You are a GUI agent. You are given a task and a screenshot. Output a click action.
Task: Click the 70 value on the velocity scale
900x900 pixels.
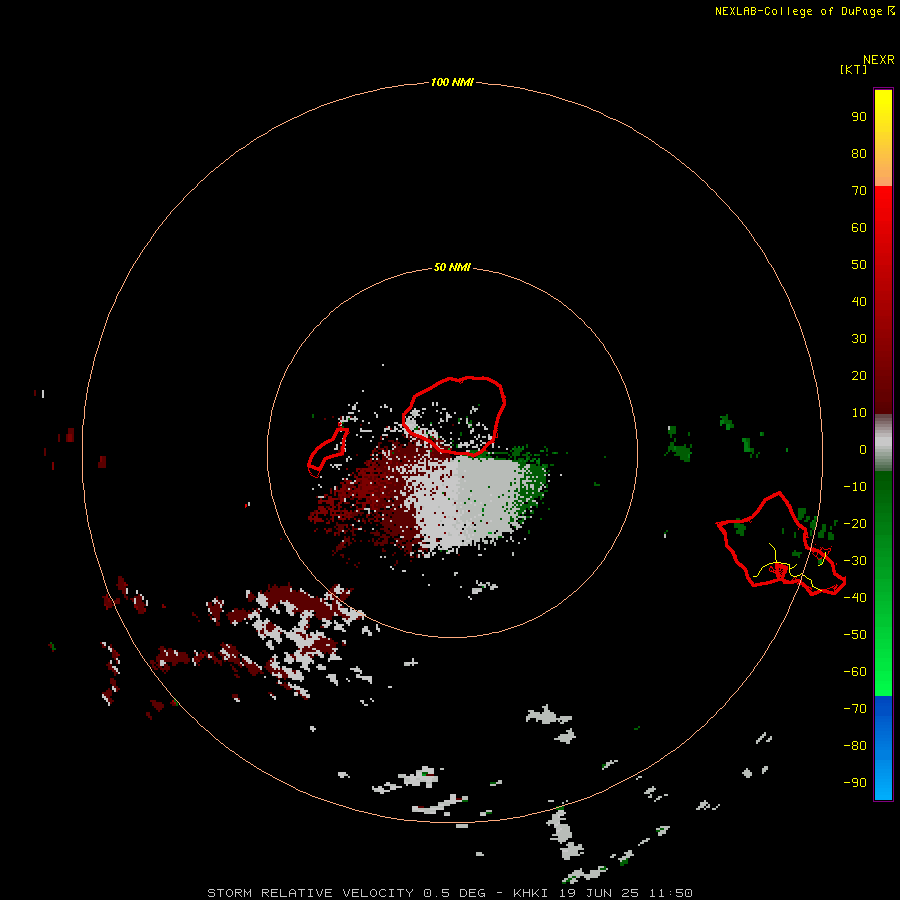click(859, 191)
